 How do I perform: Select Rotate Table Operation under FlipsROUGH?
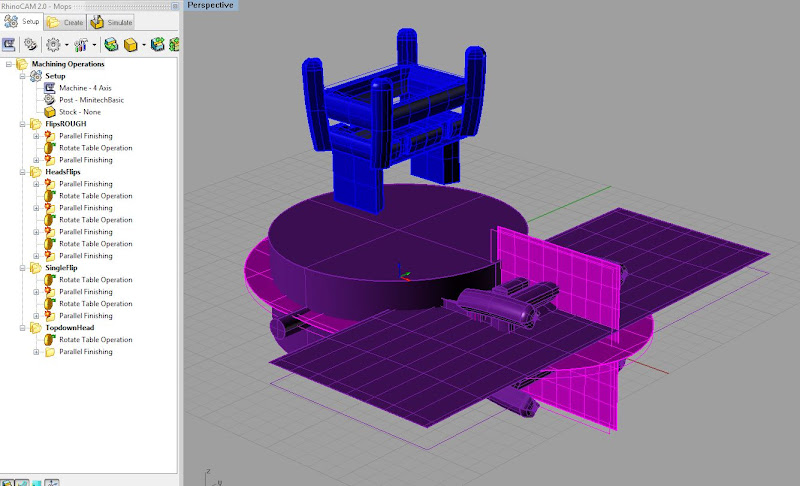coord(95,148)
